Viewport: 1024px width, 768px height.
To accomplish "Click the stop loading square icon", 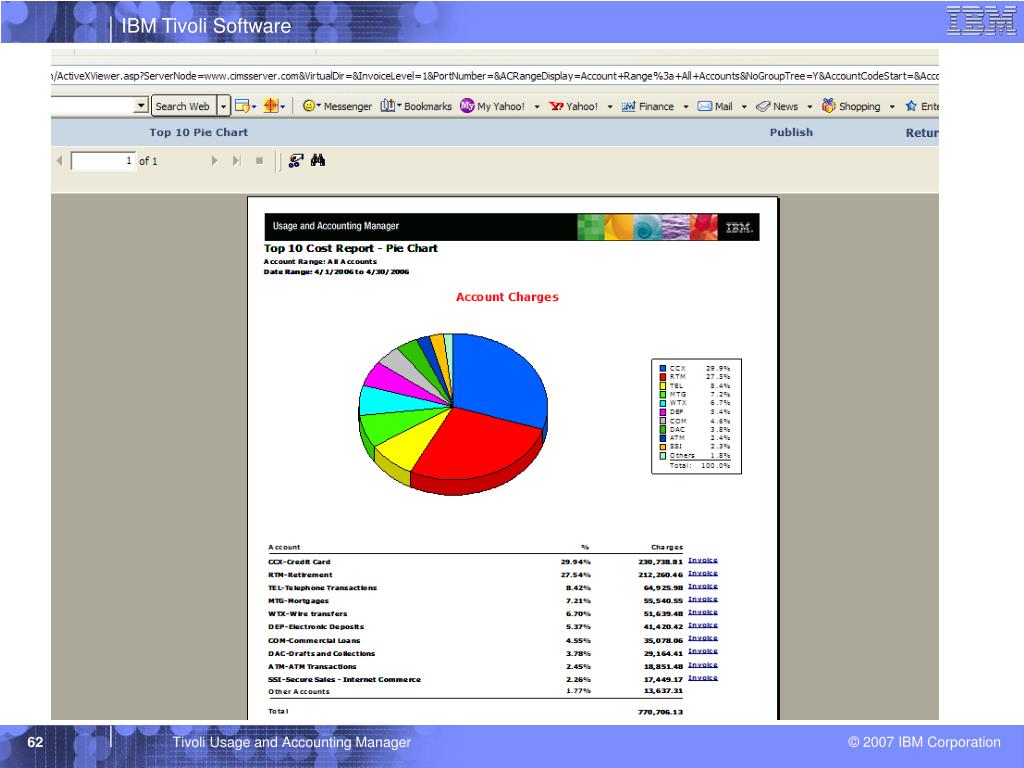I will coord(259,161).
